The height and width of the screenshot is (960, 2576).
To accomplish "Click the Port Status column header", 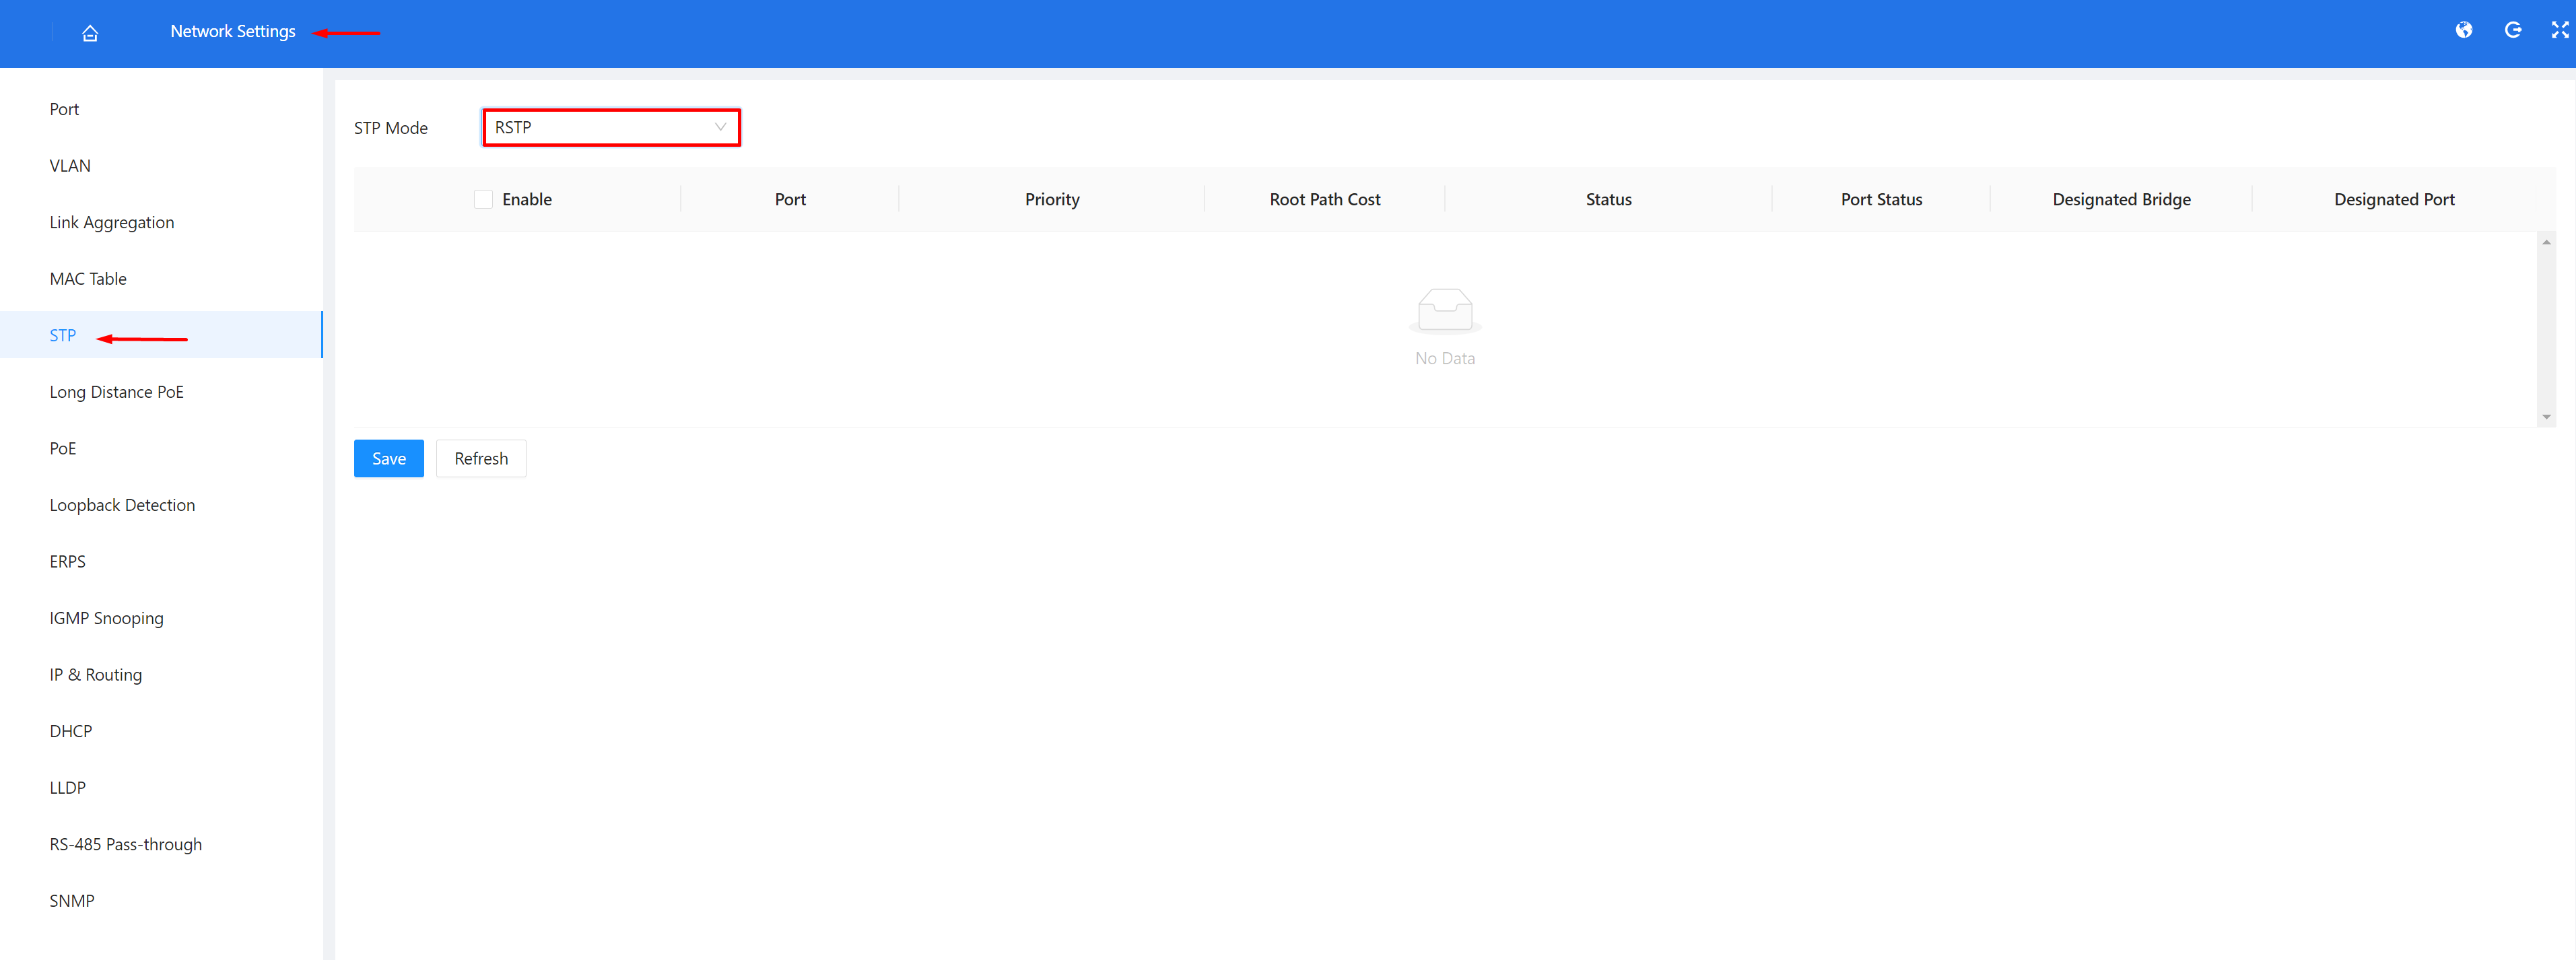I will coord(1881,199).
